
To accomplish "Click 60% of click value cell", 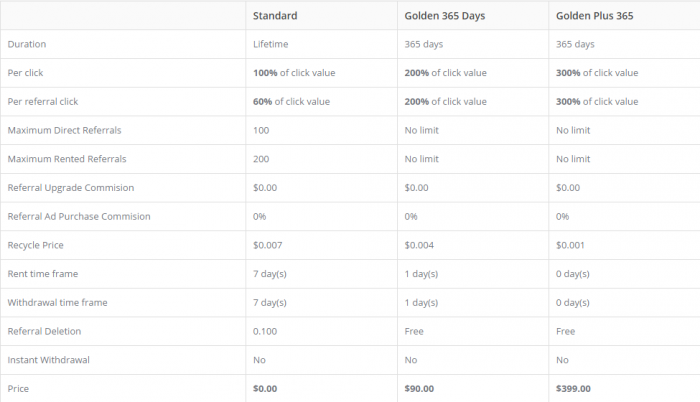I will pos(291,102).
